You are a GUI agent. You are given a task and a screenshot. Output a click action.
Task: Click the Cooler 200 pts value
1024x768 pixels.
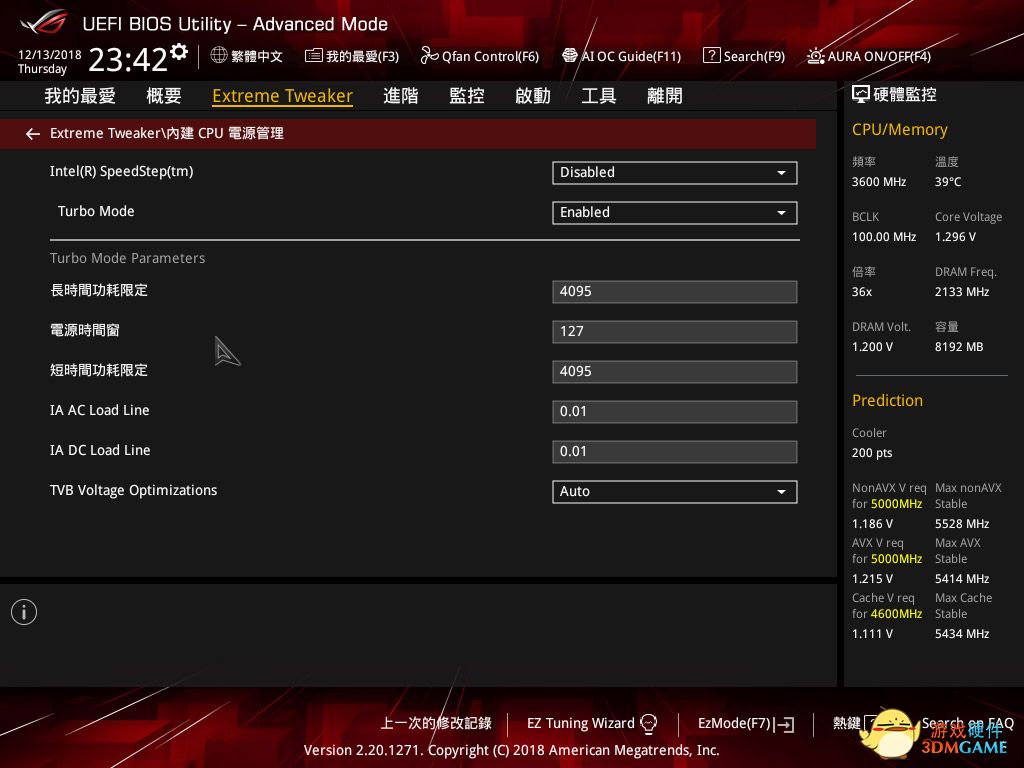click(x=872, y=453)
